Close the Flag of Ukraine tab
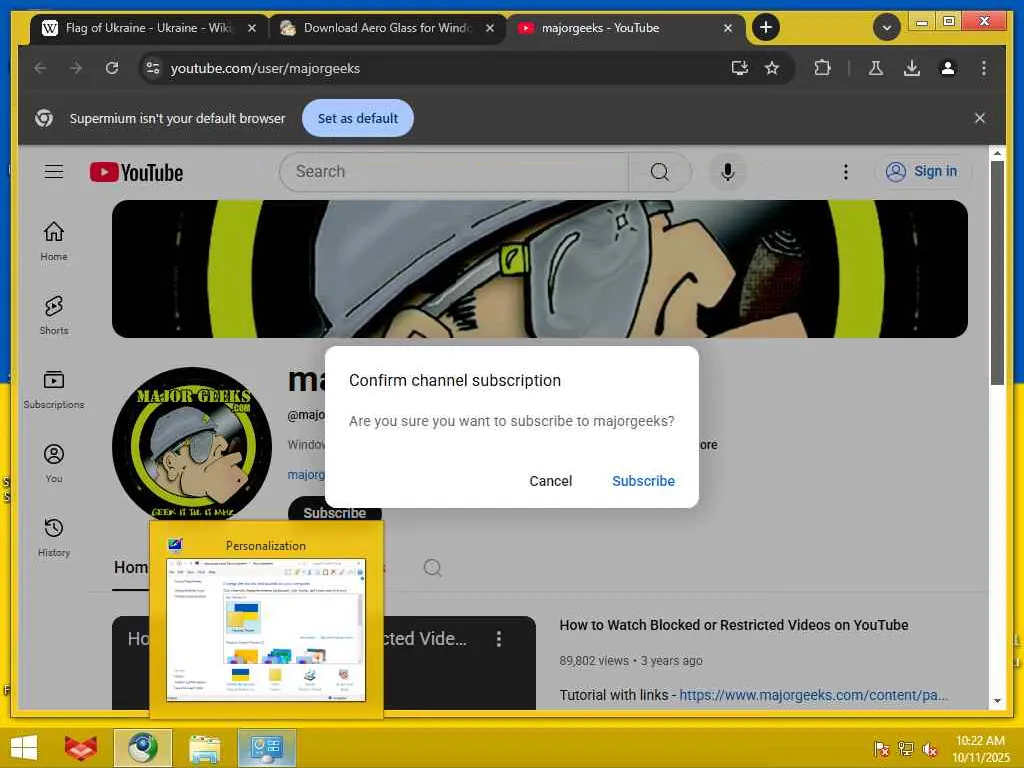Screen dimensions: 1024x768 [251, 28]
